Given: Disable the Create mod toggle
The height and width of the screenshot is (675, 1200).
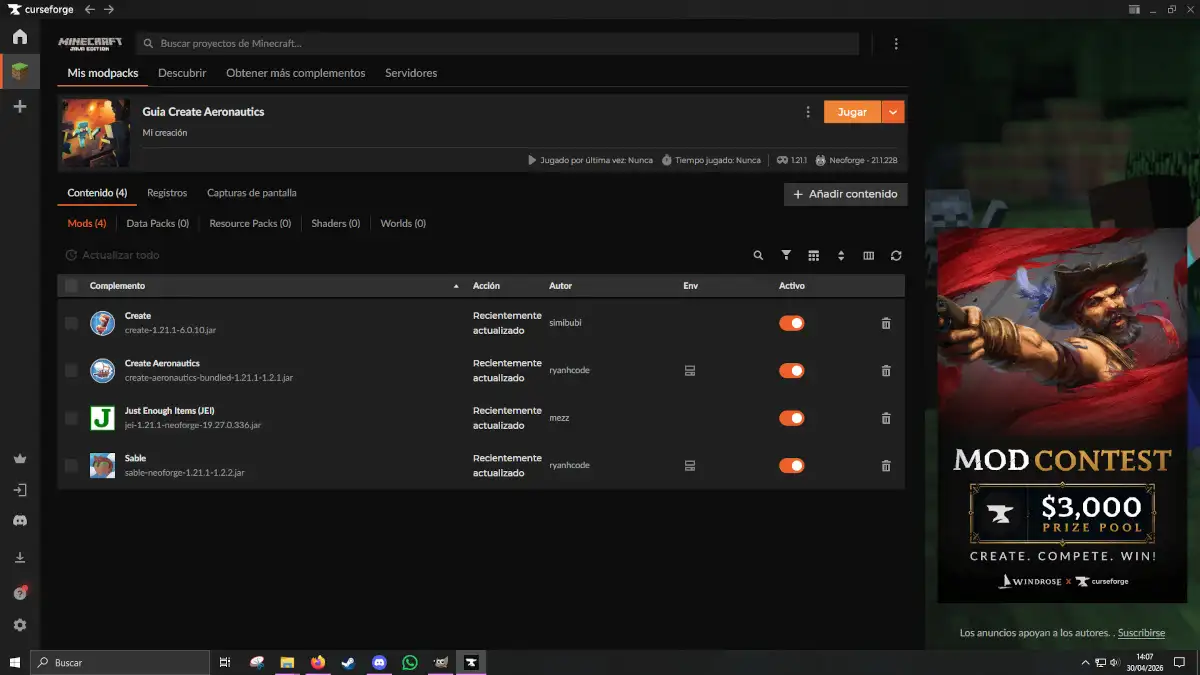Looking at the screenshot, I should click(792, 323).
